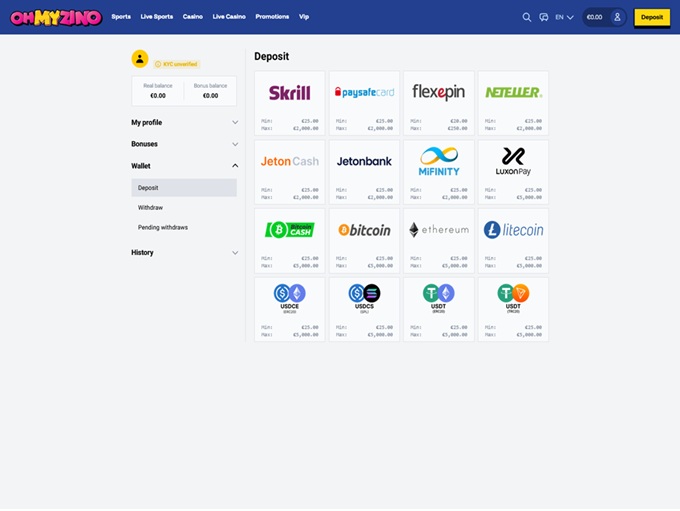The image size is (680, 511).
Task: Open the live chat support icon
Action: coord(544,17)
